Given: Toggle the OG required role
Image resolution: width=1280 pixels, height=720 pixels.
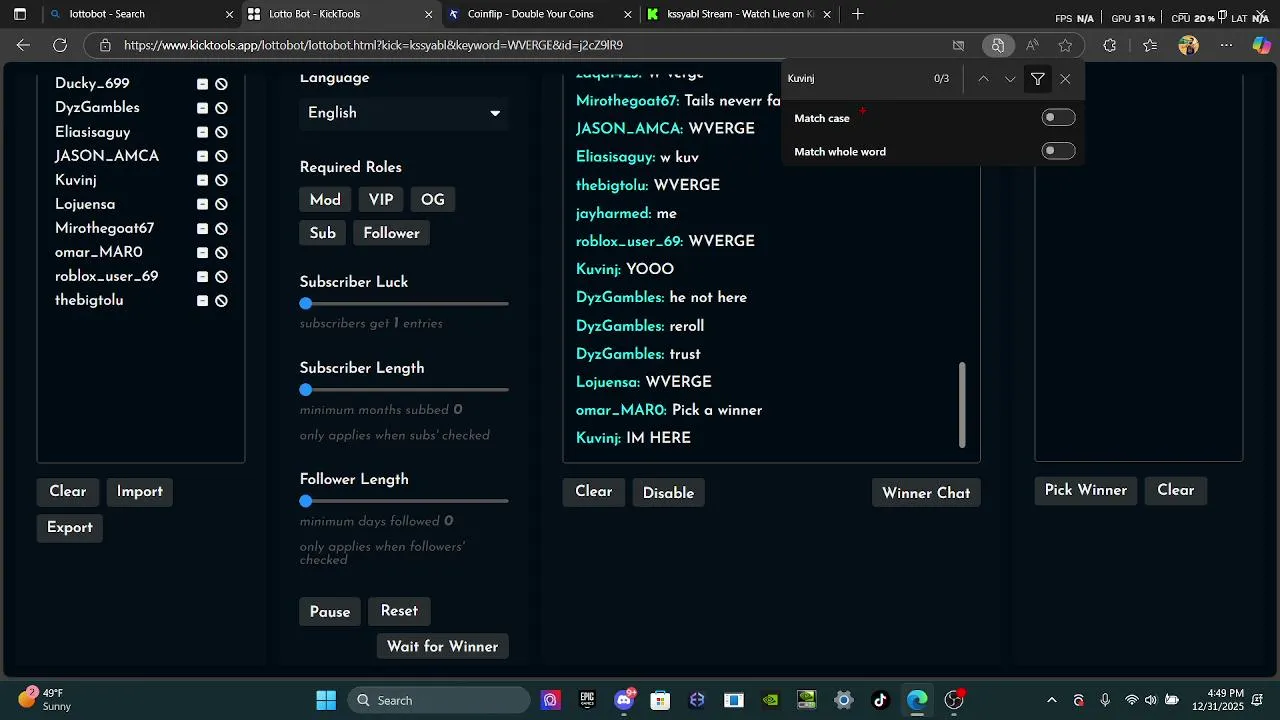Looking at the screenshot, I should (x=433, y=200).
